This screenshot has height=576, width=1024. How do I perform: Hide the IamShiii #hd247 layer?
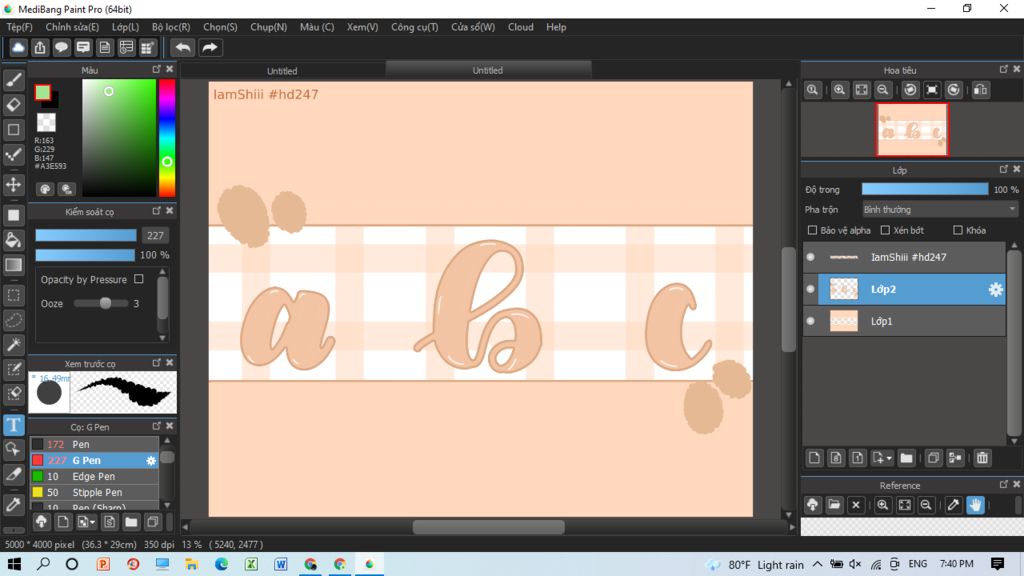point(810,257)
